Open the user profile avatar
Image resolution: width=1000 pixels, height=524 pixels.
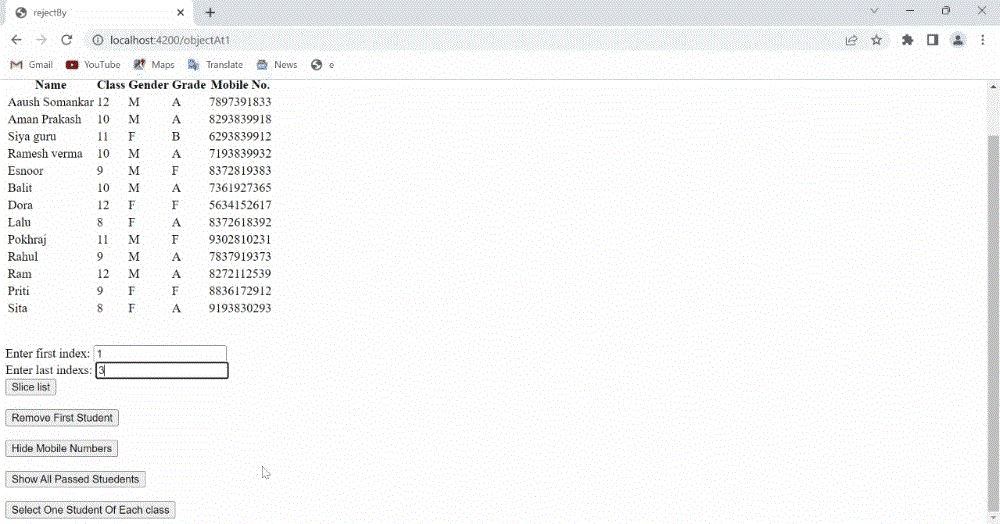tap(958, 40)
